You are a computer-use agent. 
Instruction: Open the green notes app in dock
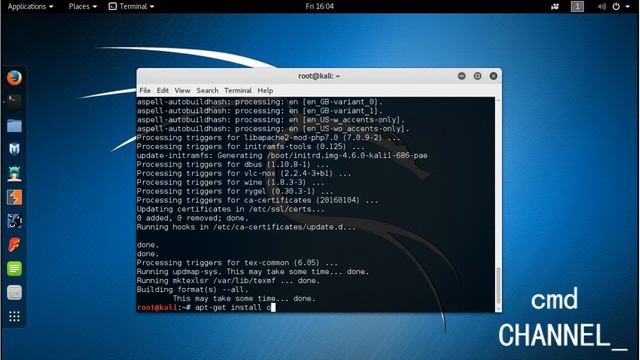[x=14, y=269]
